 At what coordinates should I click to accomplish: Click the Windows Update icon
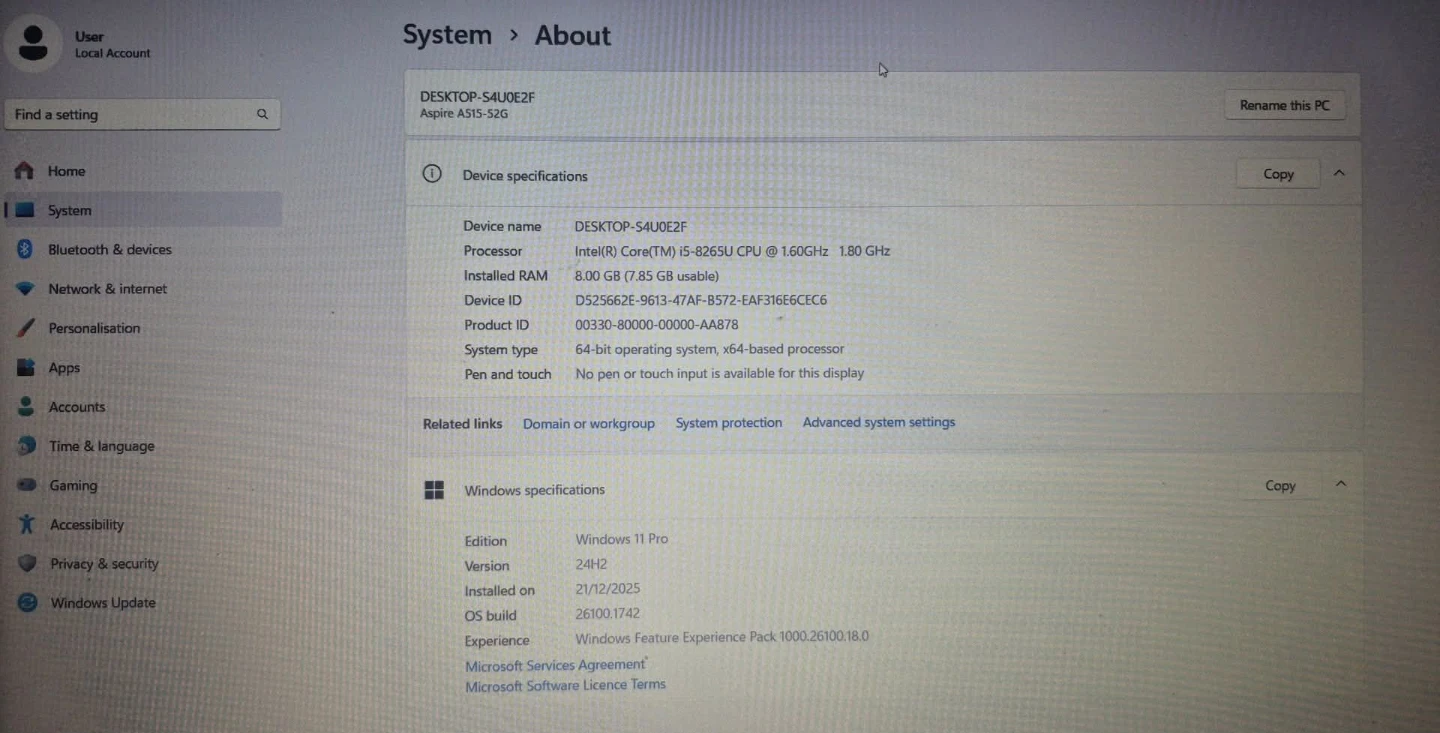click(x=28, y=603)
